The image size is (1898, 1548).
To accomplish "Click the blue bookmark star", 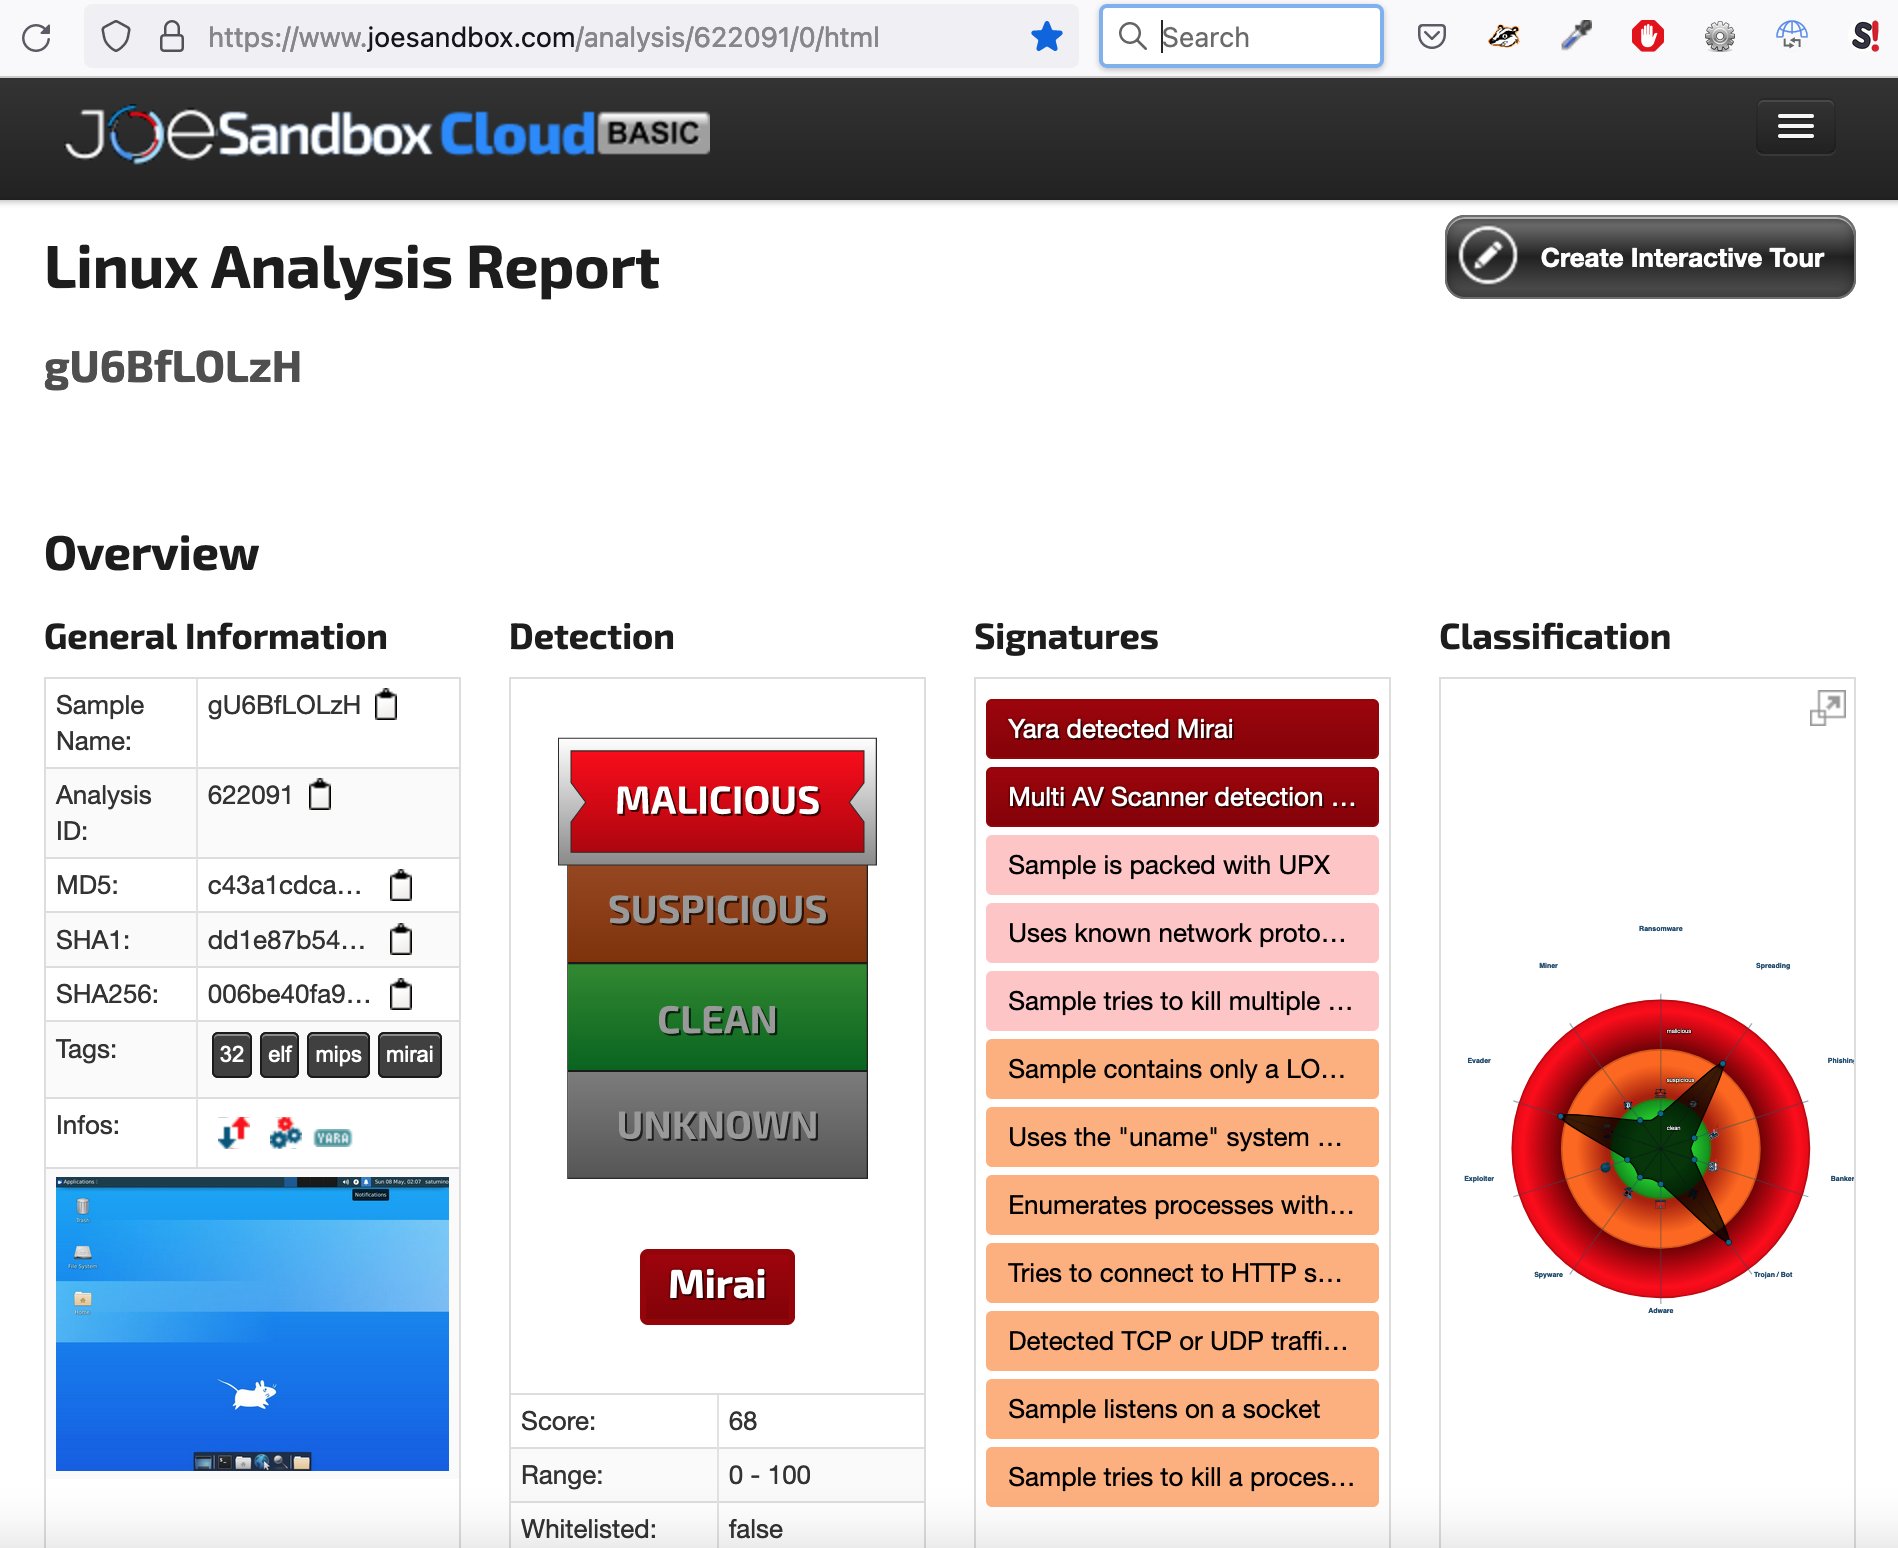I will click(1046, 38).
